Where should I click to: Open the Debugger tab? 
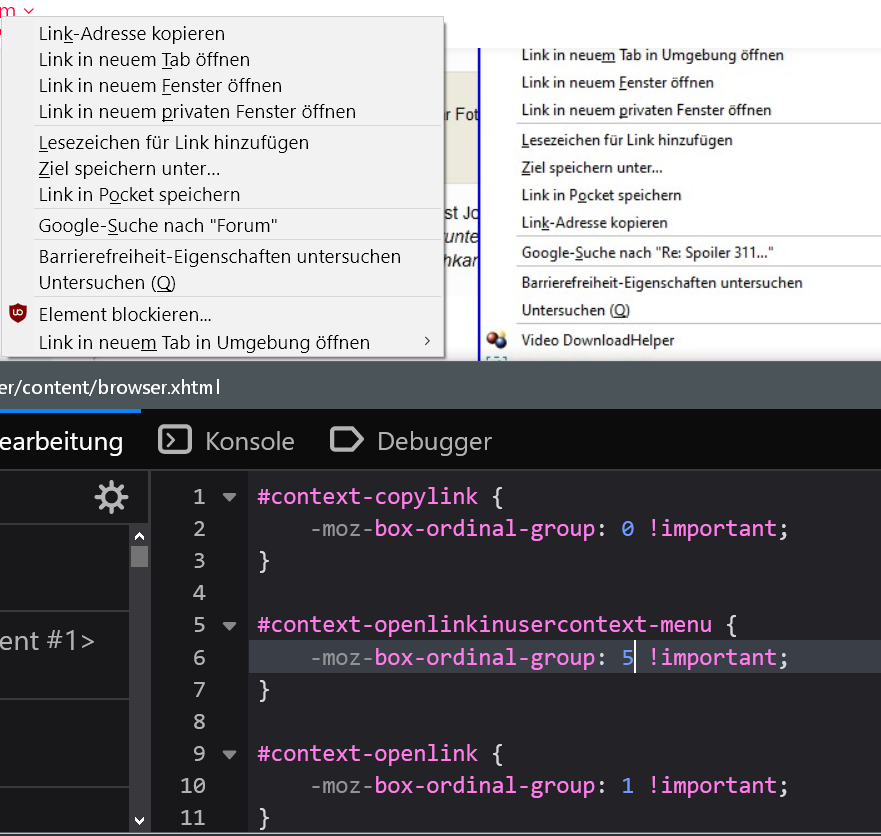click(434, 441)
